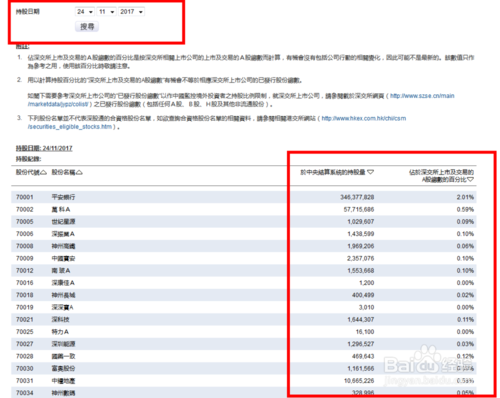Click holding value 1,200
The width and height of the screenshot is (500, 398).
coord(367,283)
